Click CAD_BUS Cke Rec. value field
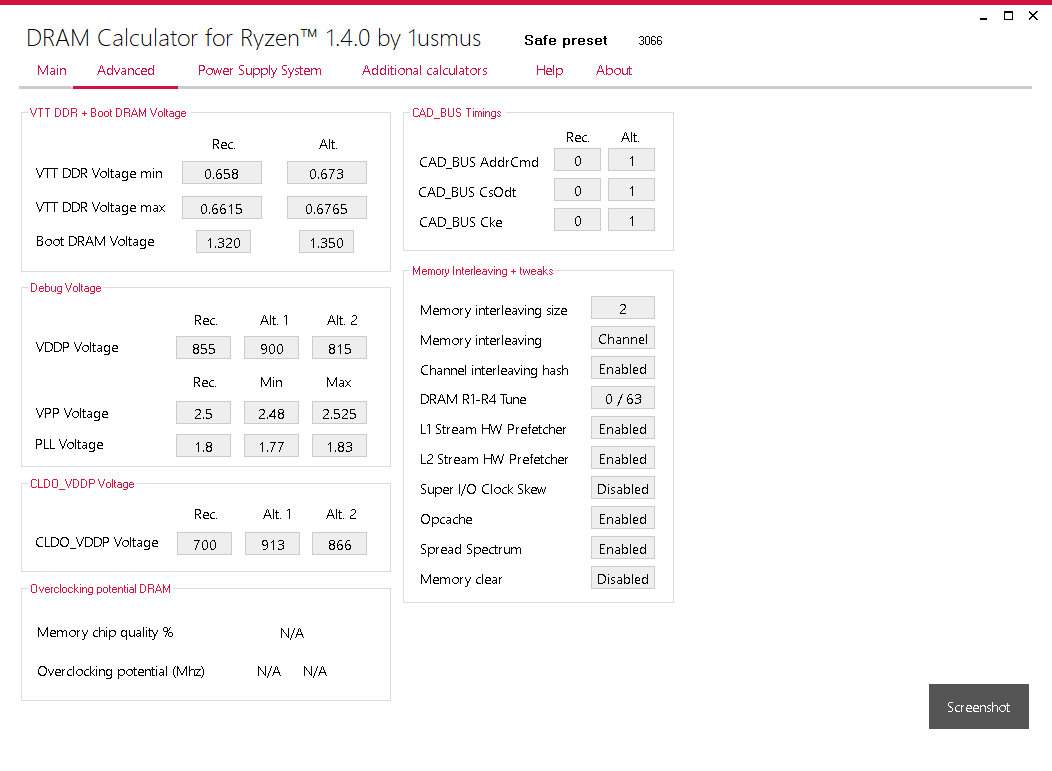The image size is (1052, 771). click(x=578, y=220)
